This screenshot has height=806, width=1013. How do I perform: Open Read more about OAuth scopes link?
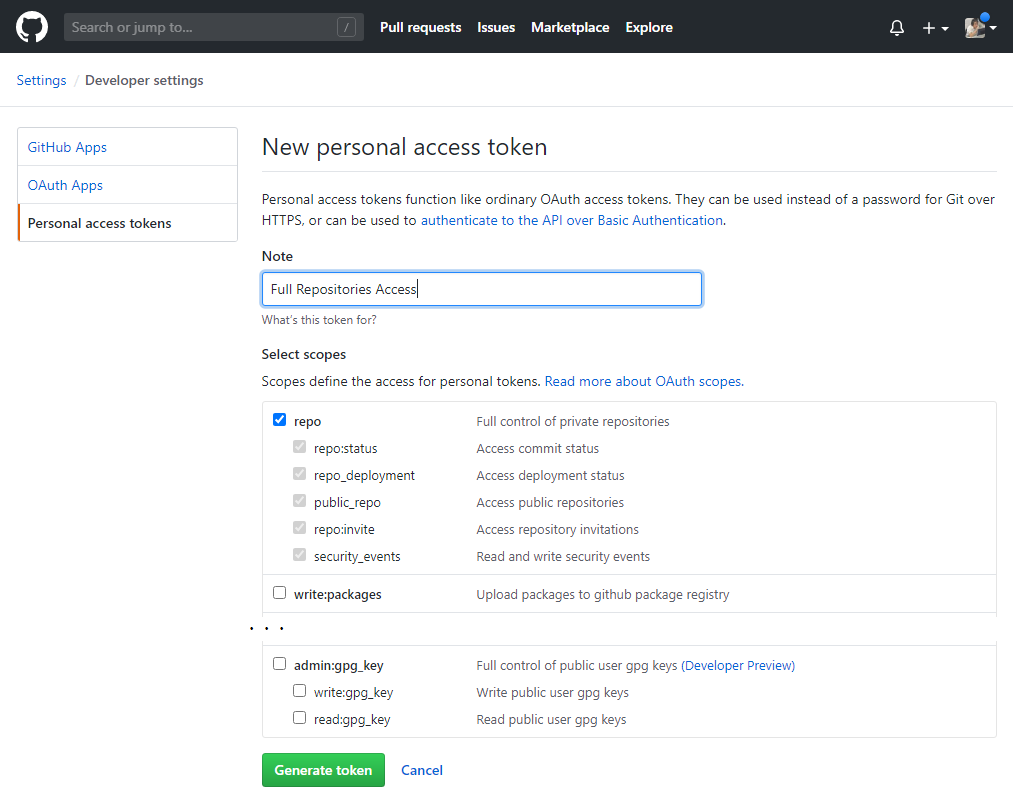coord(643,381)
